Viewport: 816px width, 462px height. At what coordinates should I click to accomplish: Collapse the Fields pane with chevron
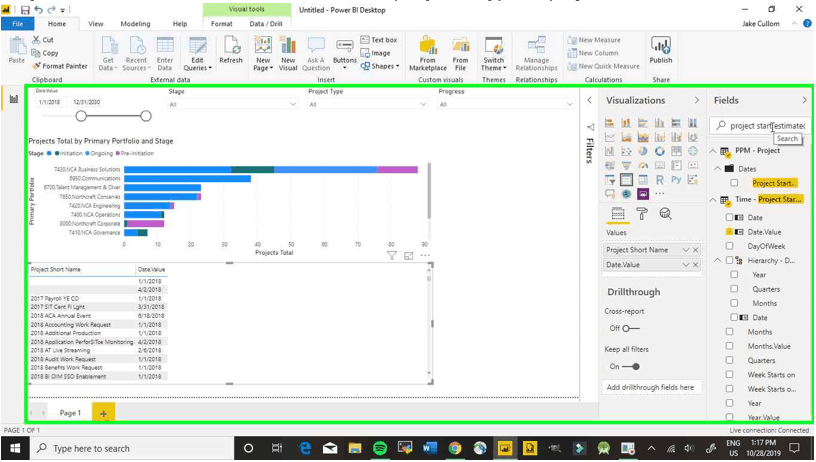click(805, 100)
